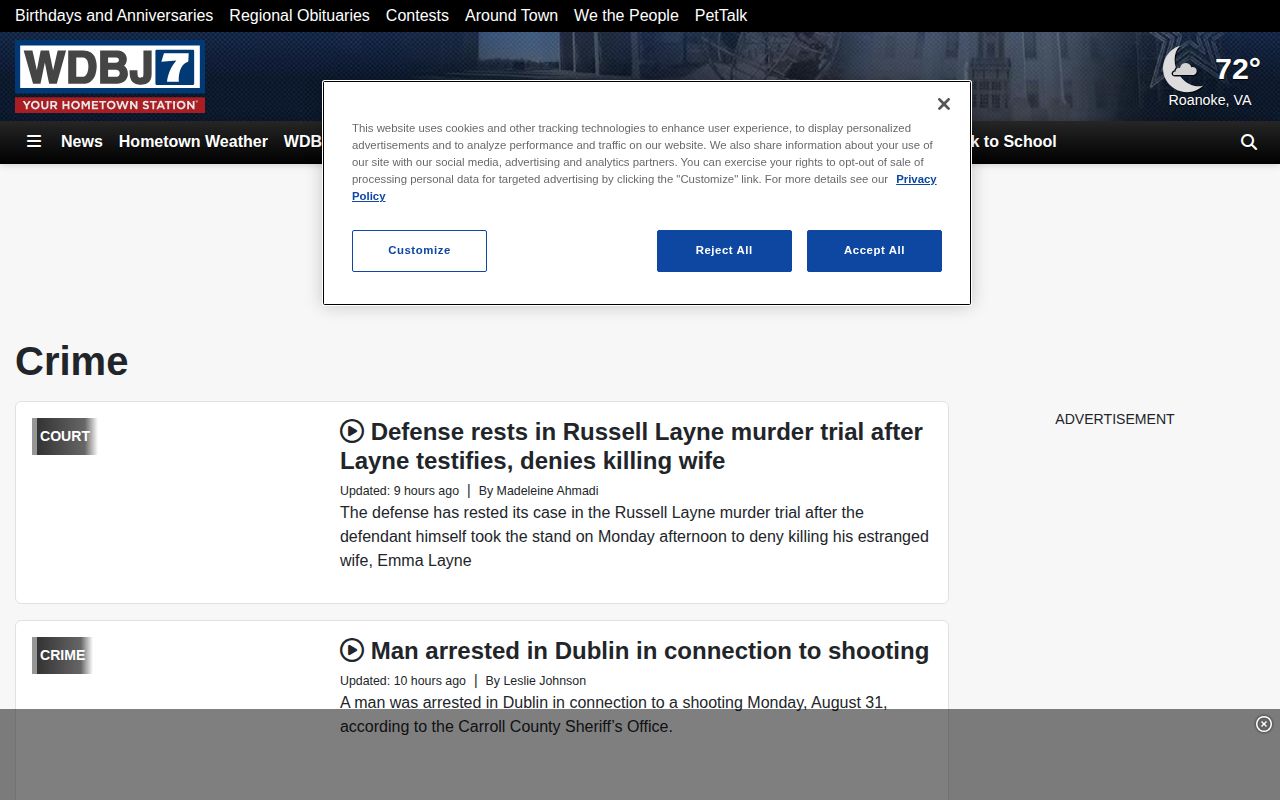Image resolution: width=1280 pixels, height=800 pixels.
Task: Open the Back to School nav item
Action: [x=1013, y=142]
